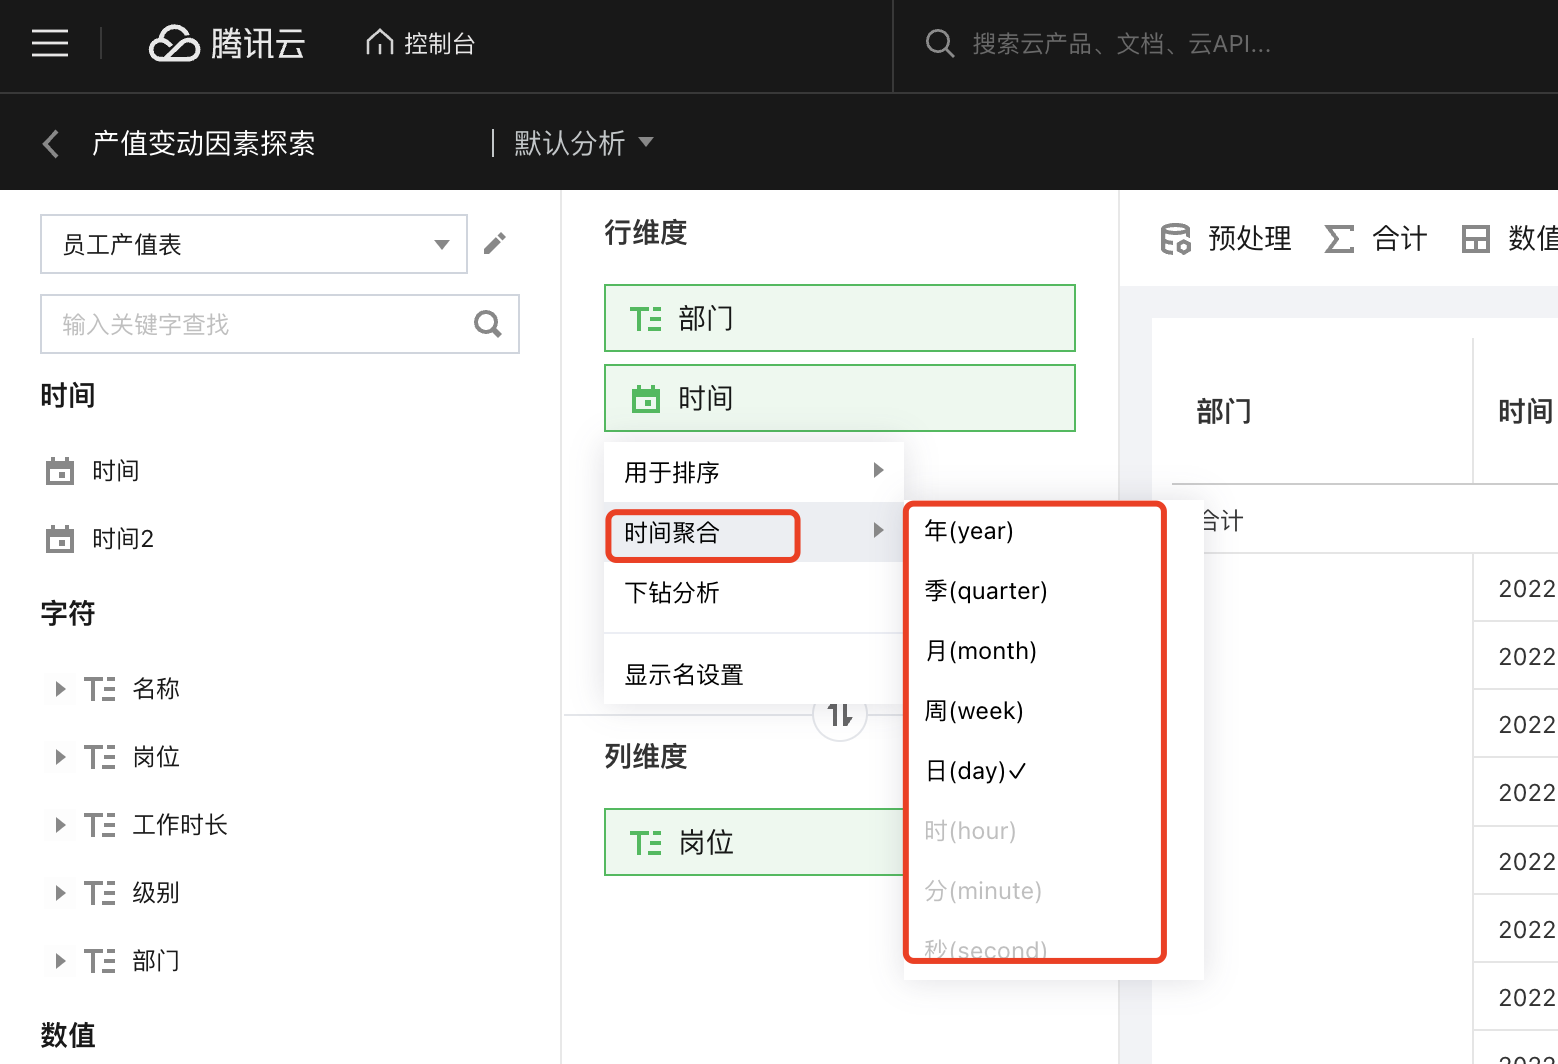Click the magnifier icon in the keyword field
The height and width of the screenshot is (1064, 1558).
[488, 324]
